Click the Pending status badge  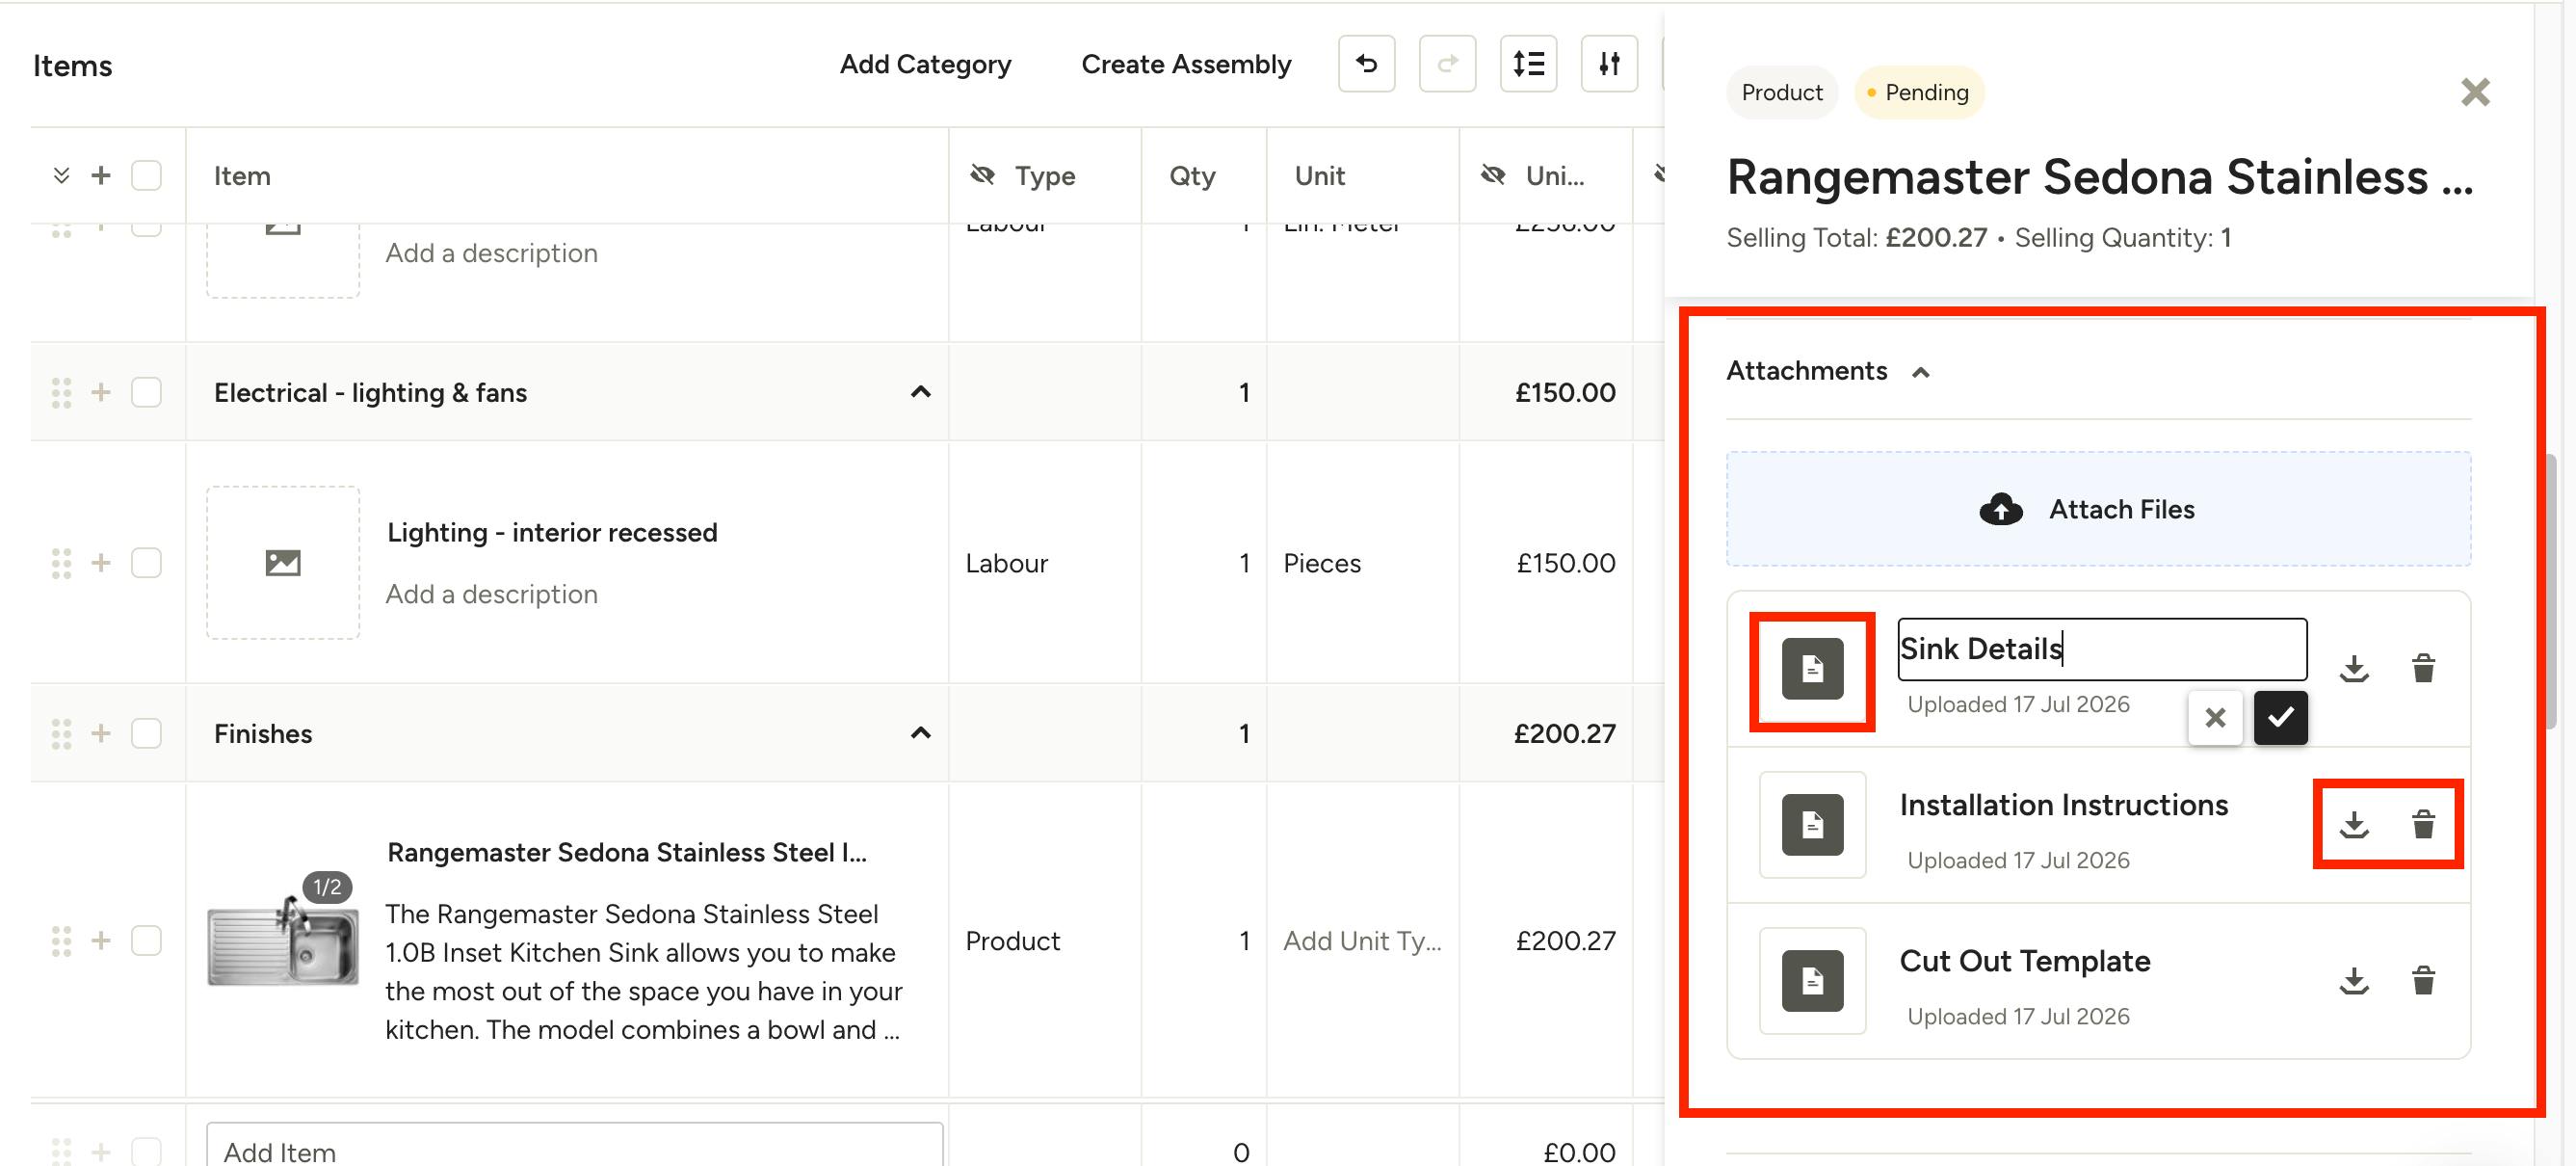pyautogui.click(x=1919, y=92)
